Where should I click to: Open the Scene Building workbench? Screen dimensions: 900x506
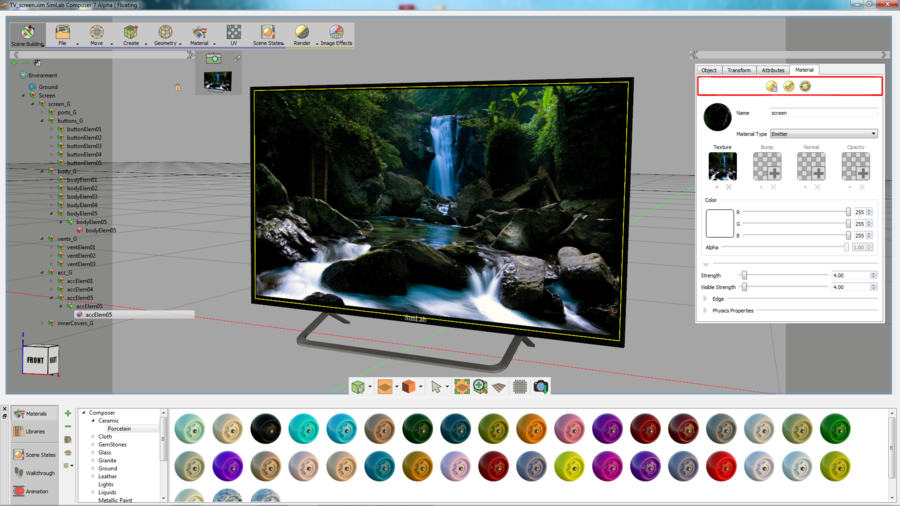pos(27,35)
